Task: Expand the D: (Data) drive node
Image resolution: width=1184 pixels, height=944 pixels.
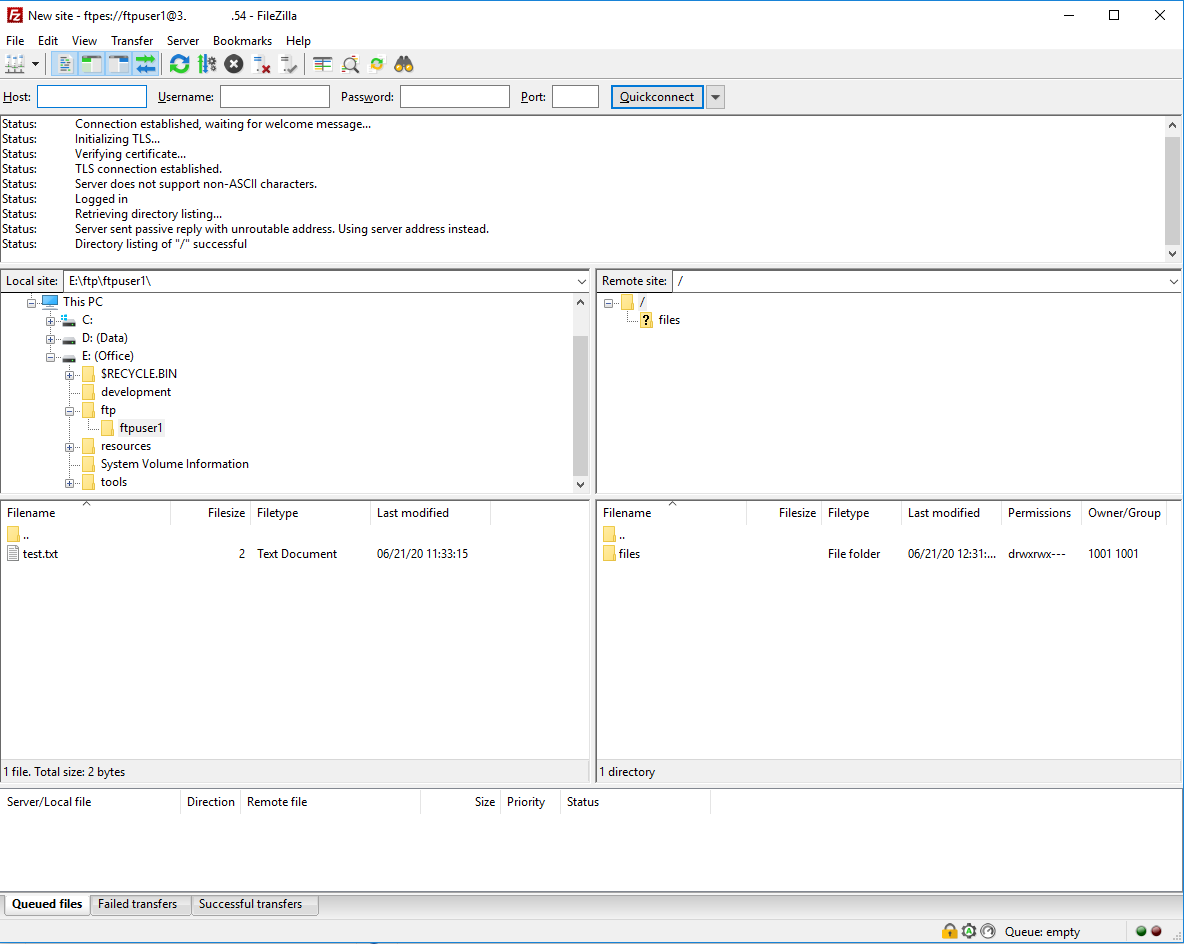Action: point(51,338)
